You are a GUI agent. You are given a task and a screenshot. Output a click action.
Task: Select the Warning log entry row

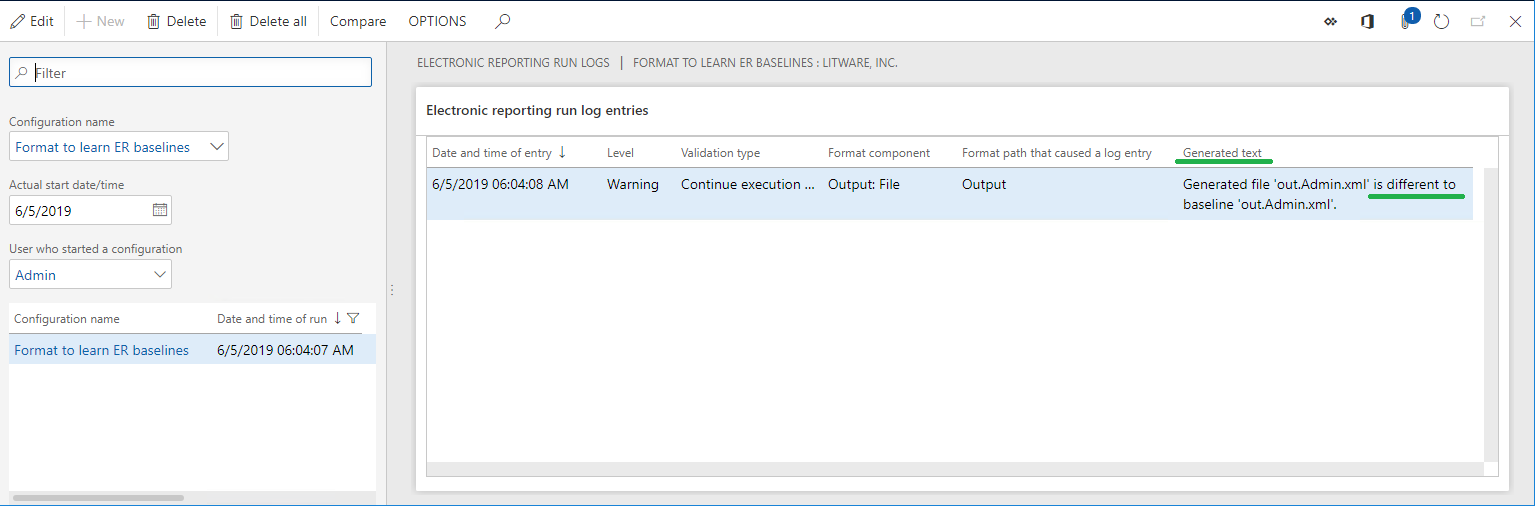pyautogui.click(x=632, y=185)
